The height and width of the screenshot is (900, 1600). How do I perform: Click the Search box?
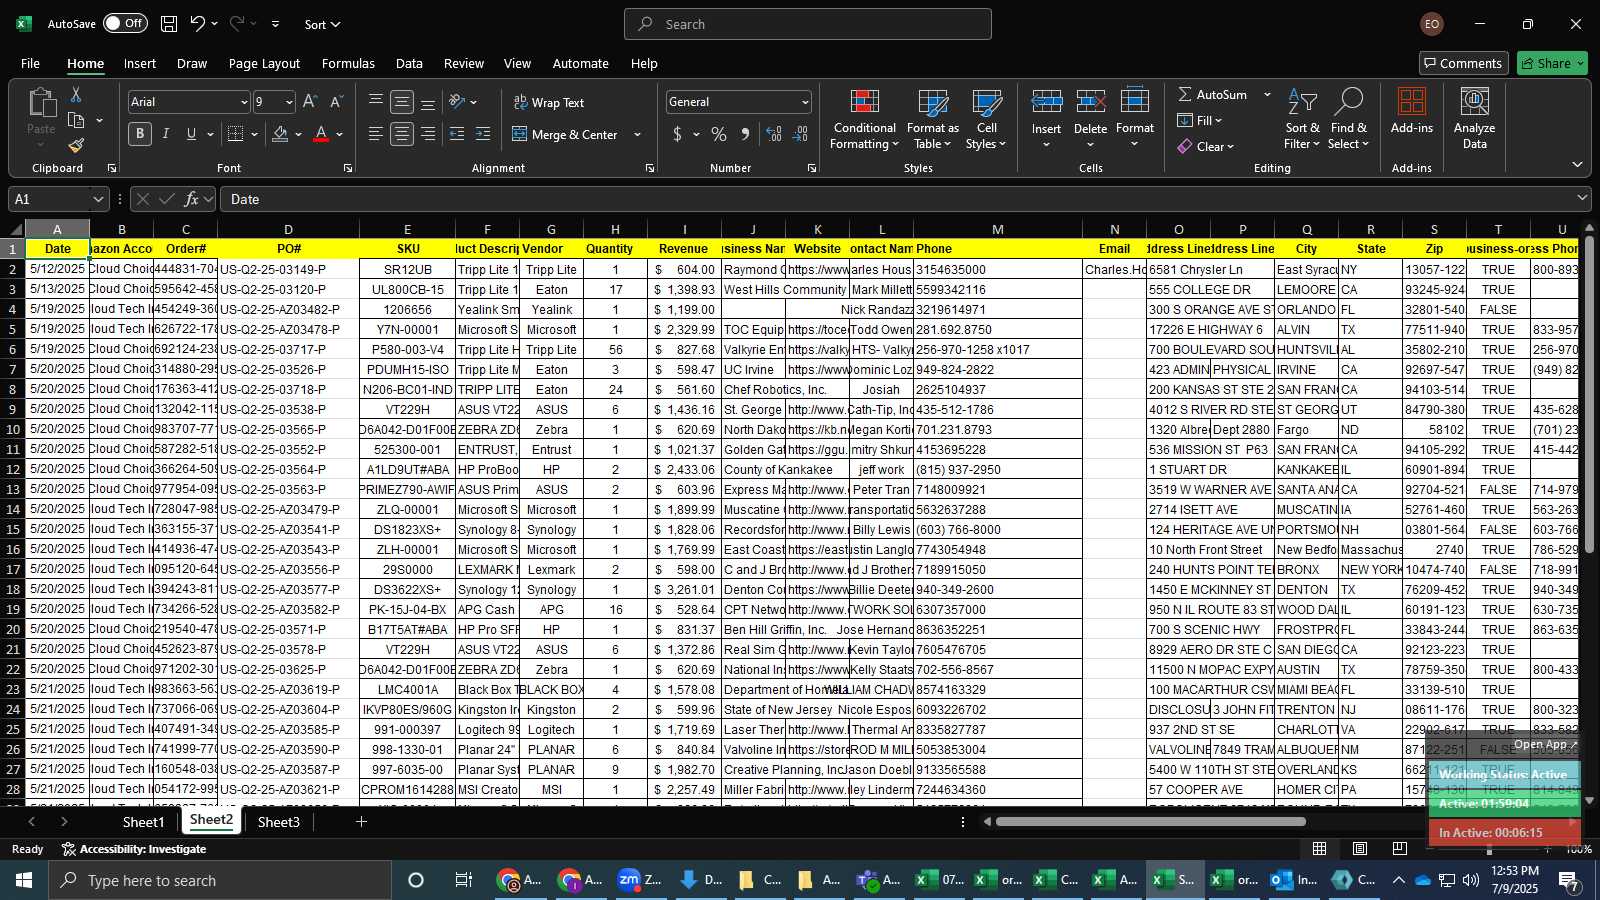coord(808,24)
